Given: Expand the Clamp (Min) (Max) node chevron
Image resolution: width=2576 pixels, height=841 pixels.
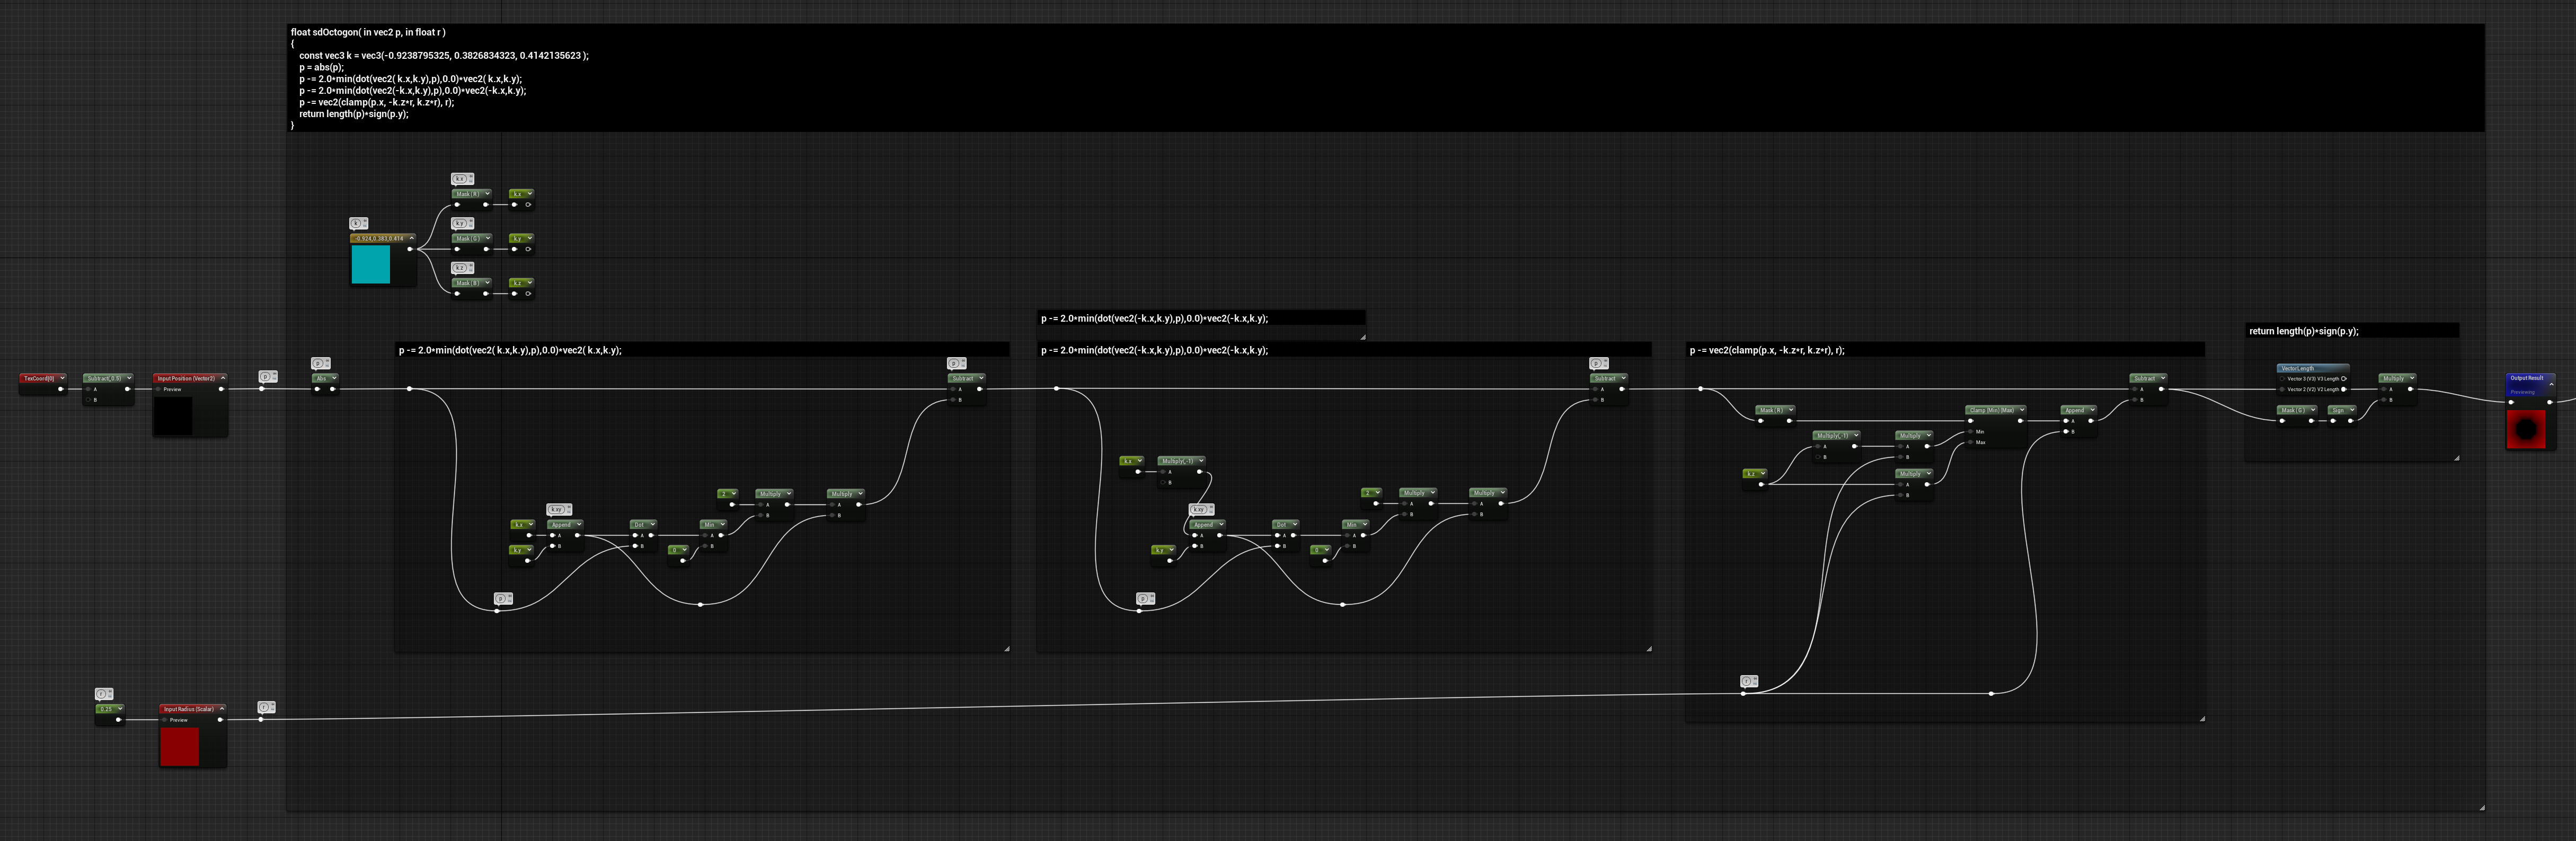Looking at the screenshot, I should (x=2021, y=409).
